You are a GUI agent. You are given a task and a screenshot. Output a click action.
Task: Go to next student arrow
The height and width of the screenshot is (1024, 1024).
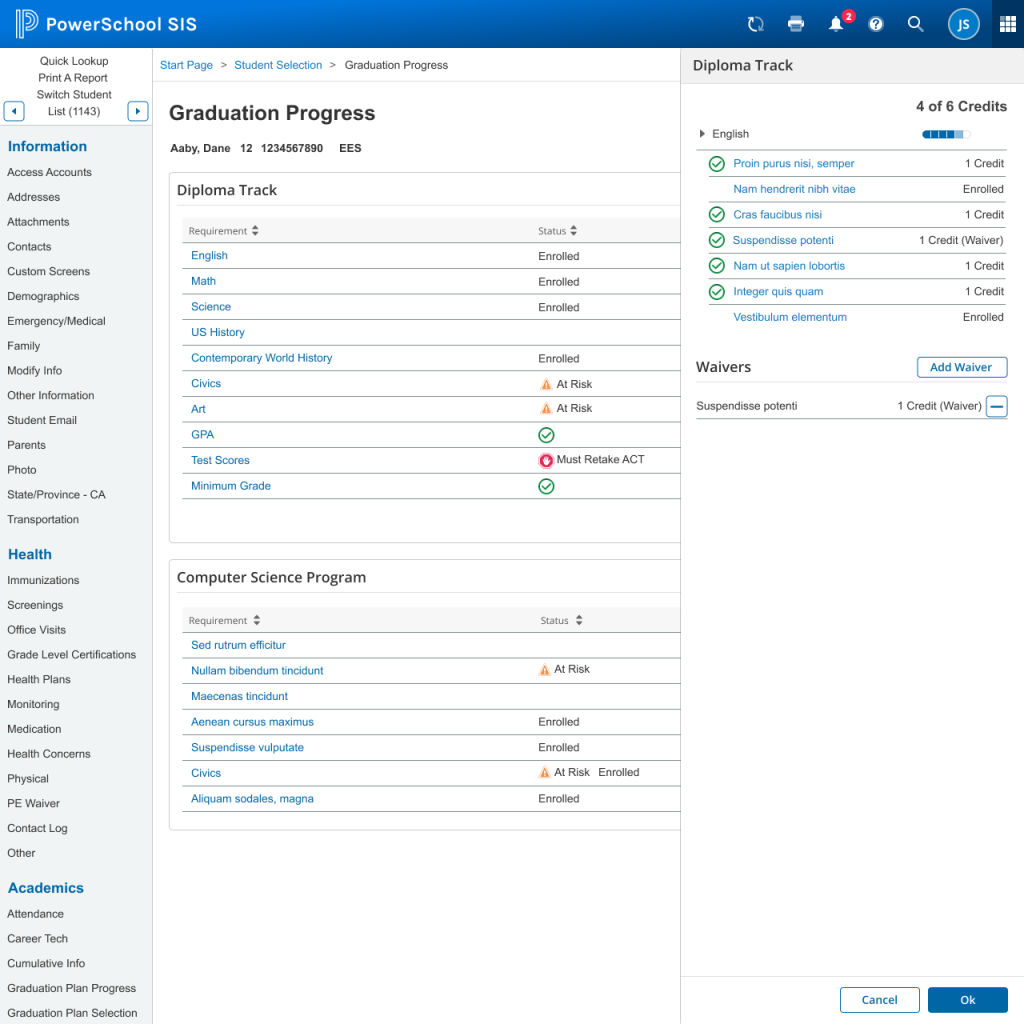[139, 111]
